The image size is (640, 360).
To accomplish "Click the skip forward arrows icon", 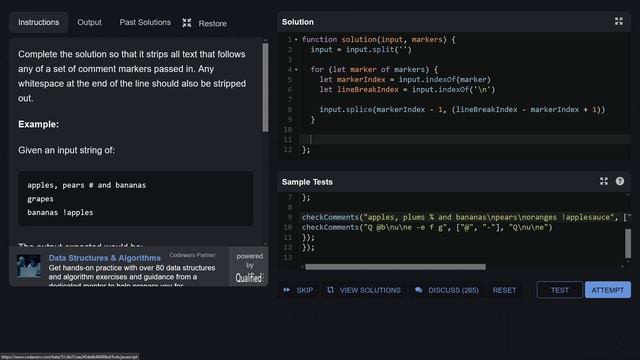I will 287,290.
